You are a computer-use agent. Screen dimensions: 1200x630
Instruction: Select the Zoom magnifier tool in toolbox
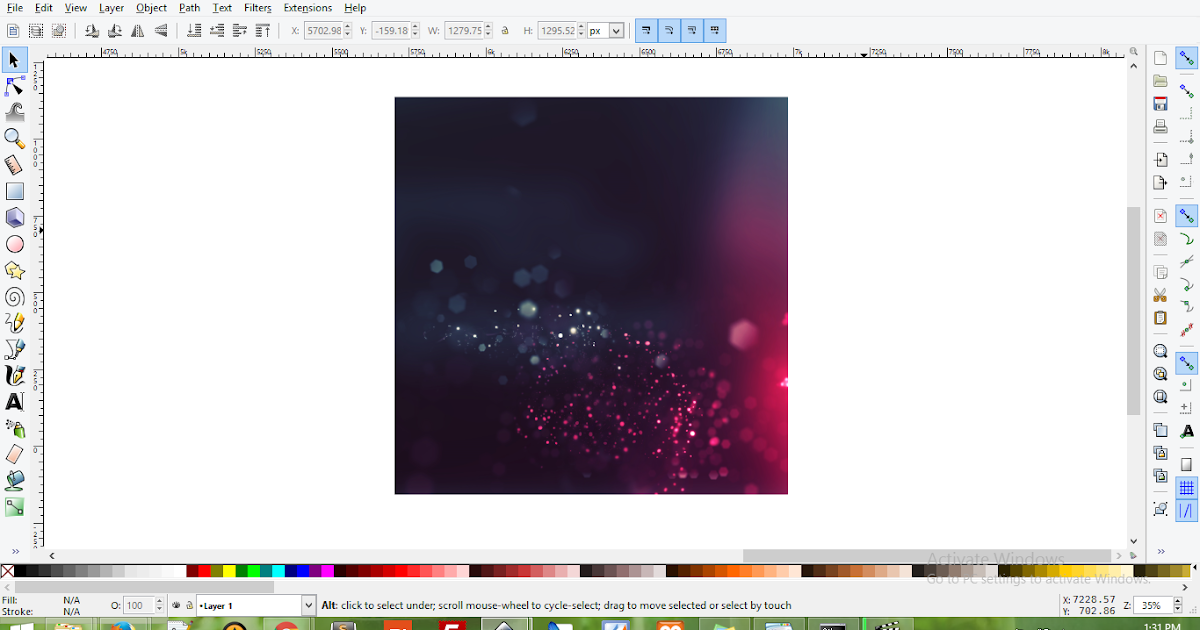[x=15, y=138]
